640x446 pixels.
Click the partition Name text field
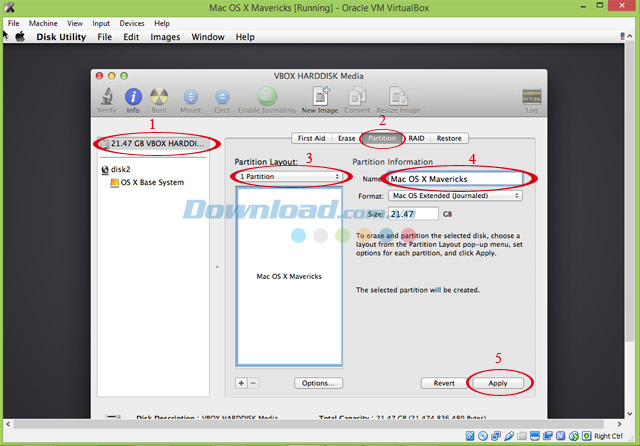tap(455, 179)
